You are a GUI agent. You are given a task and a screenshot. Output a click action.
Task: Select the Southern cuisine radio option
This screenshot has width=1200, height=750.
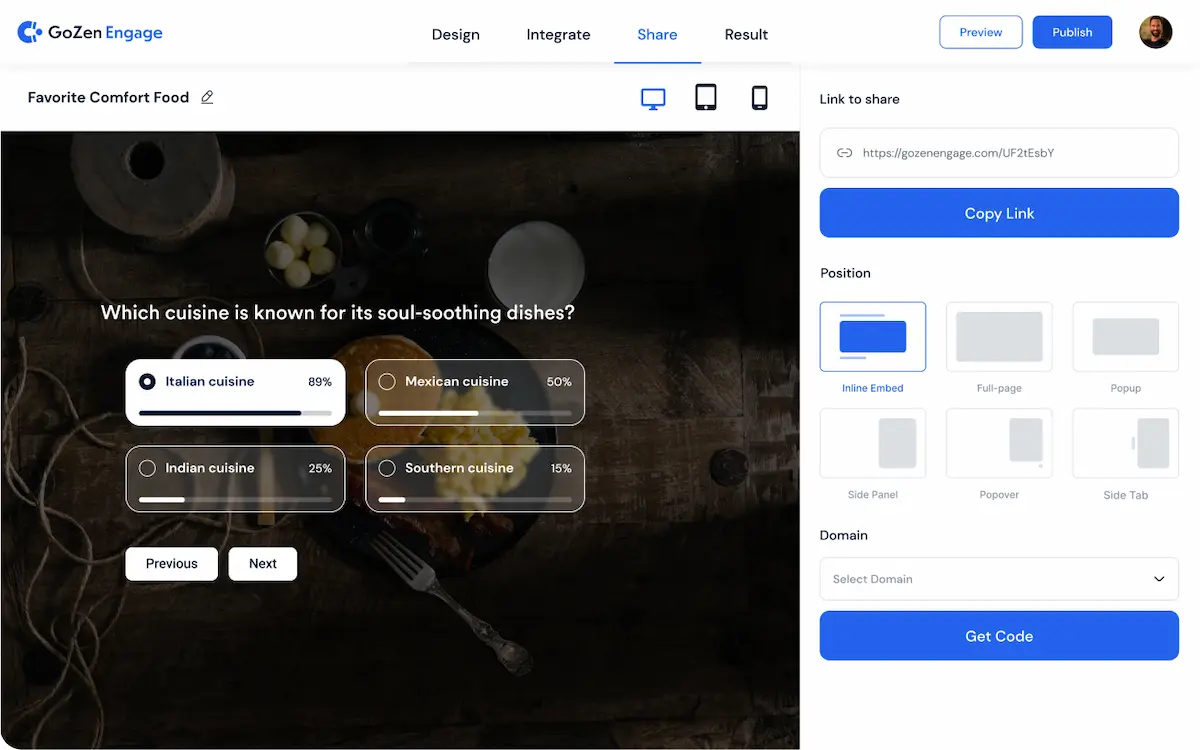tap(387, 468)
